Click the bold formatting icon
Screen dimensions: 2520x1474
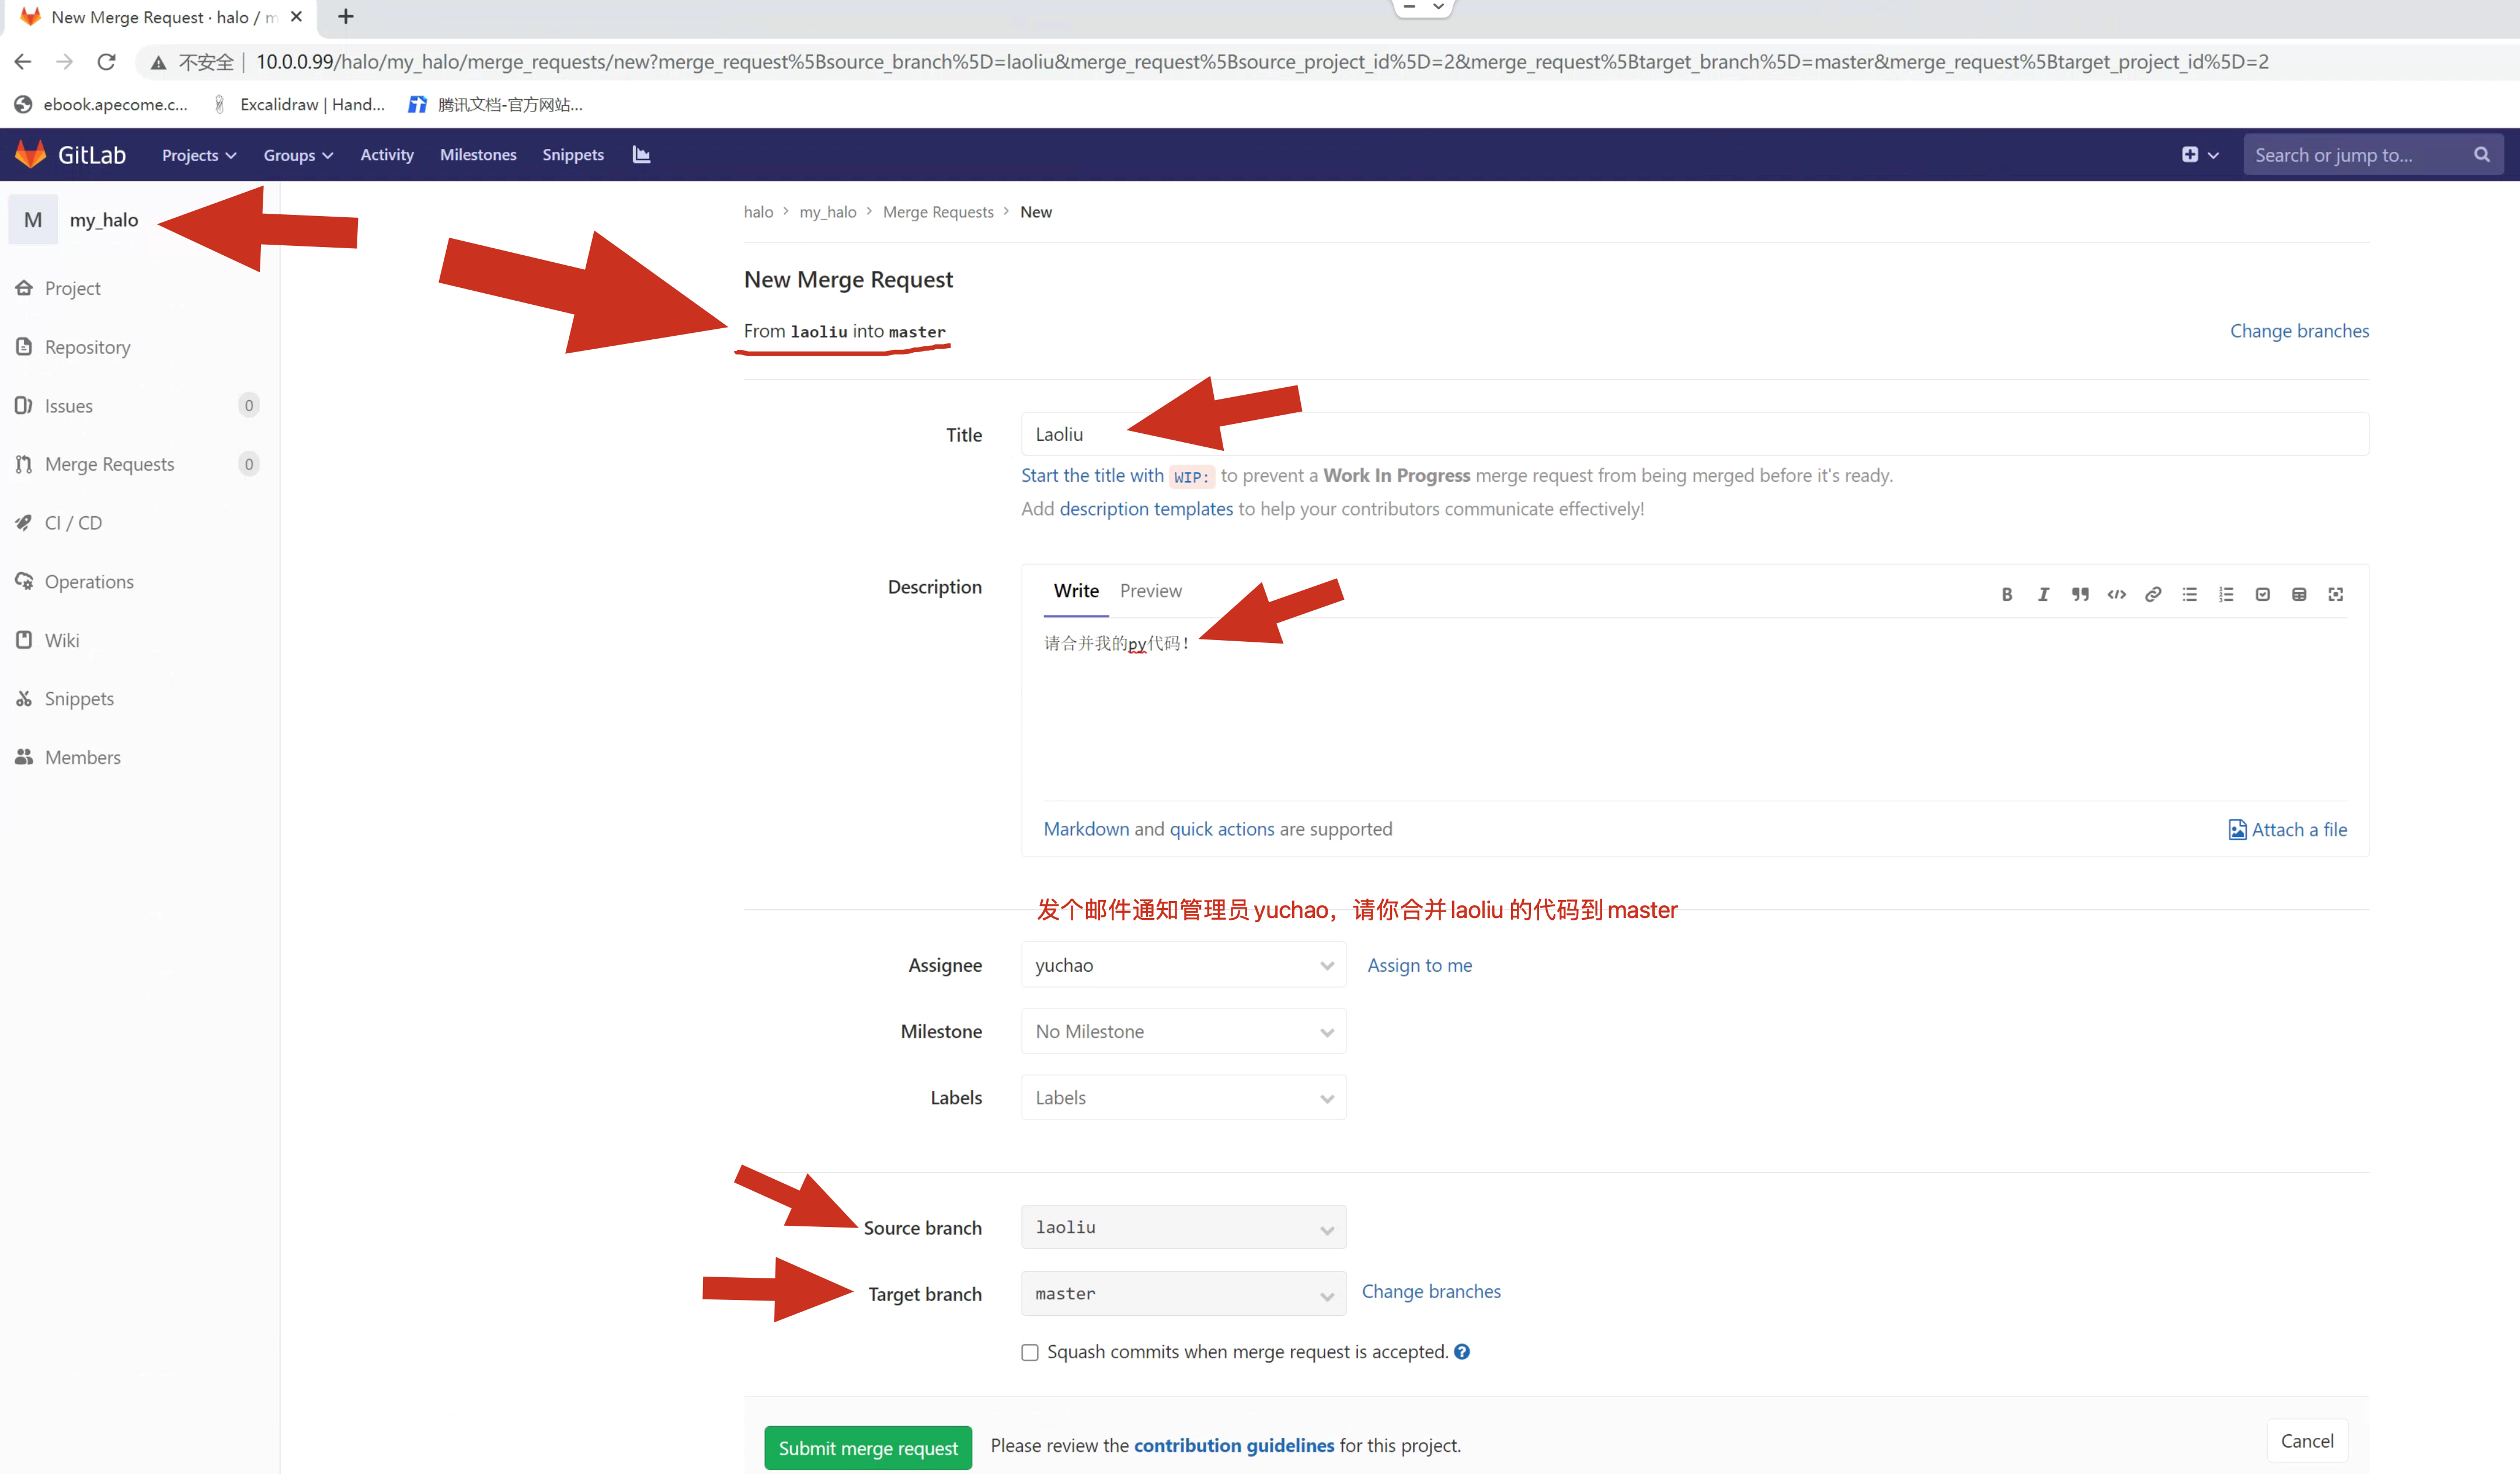click(x=2006, y=594)
